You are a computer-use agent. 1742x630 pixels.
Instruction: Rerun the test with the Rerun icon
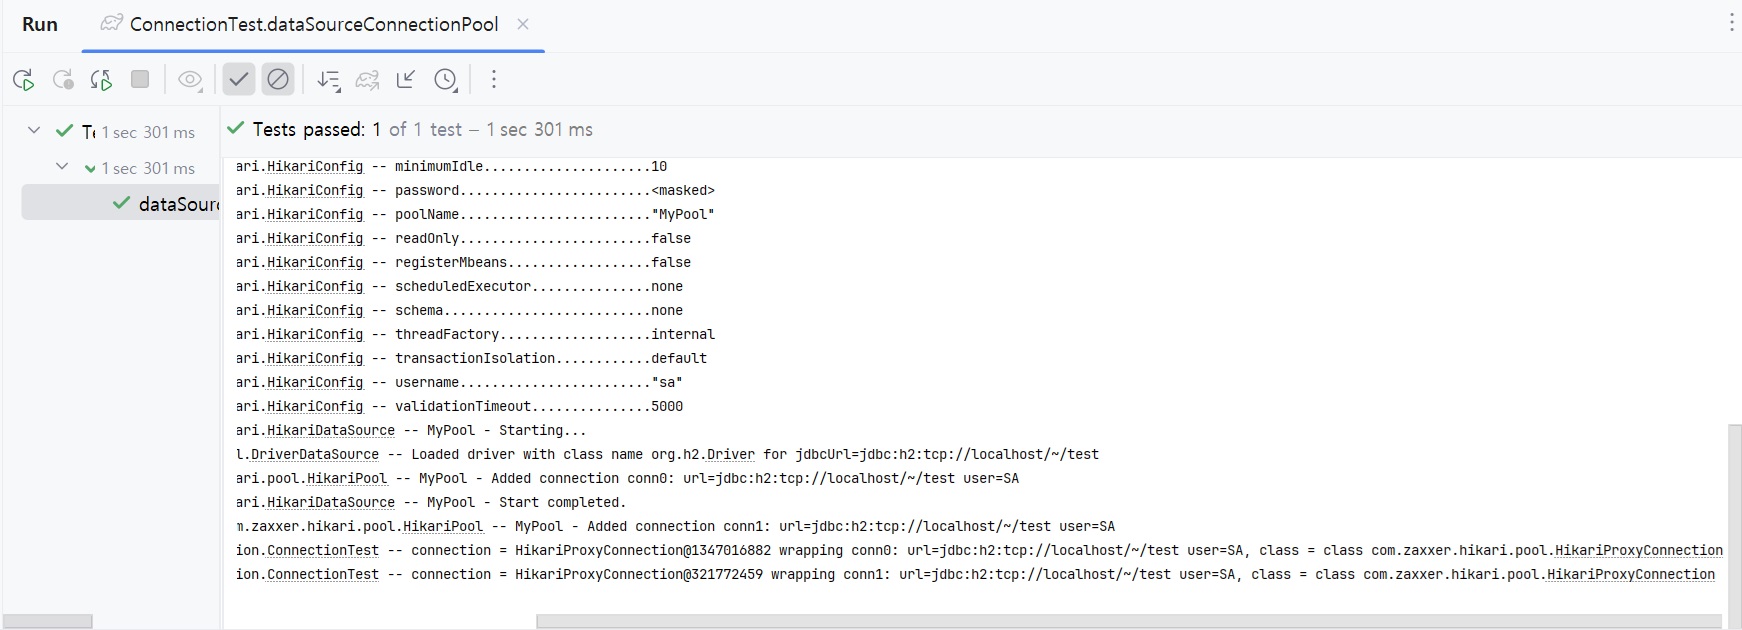click(24, 80)
